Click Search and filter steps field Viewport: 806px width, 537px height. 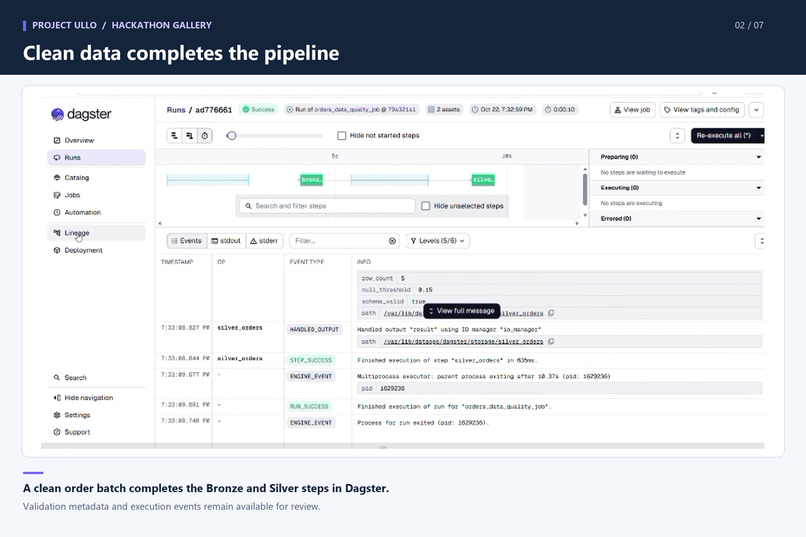(x=327, y=206)
